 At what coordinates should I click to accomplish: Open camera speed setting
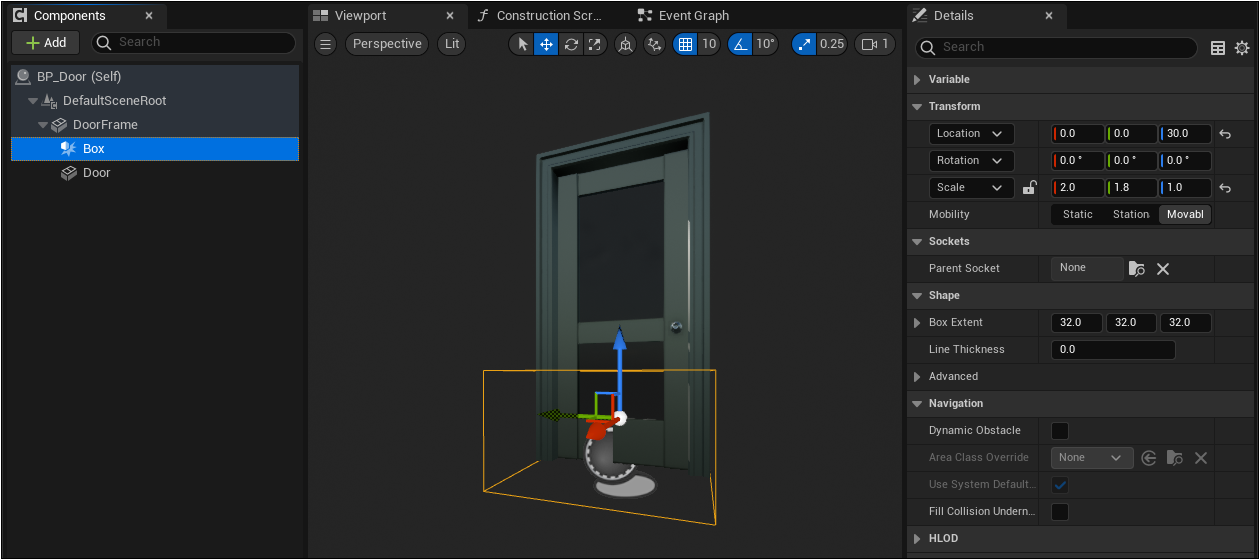pyautogui.click(x=875, y=44)
